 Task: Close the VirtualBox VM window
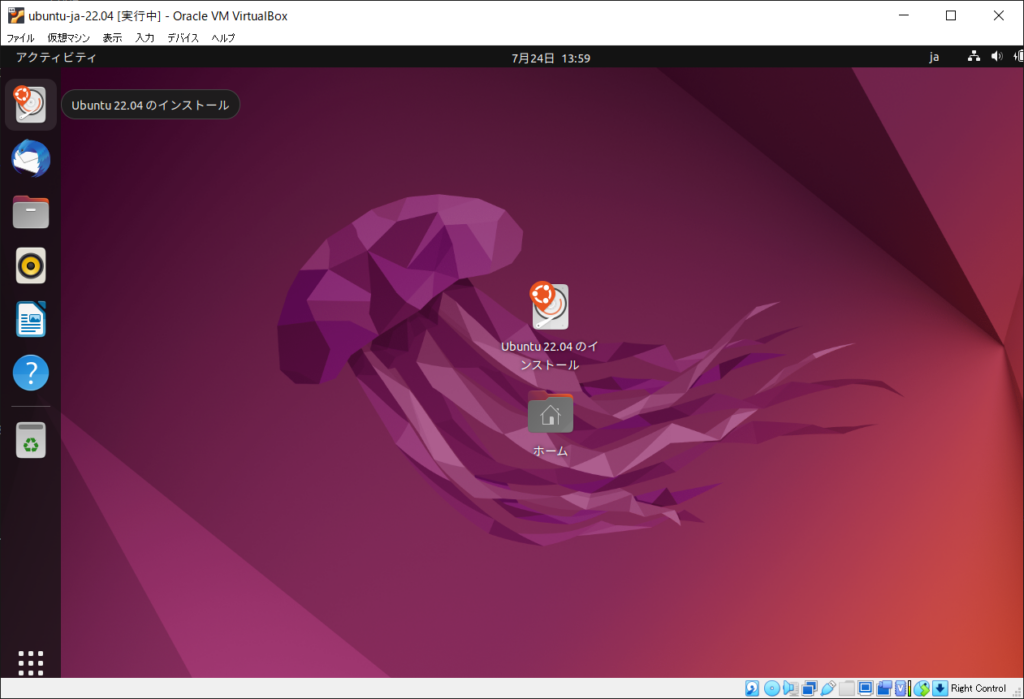999,16
